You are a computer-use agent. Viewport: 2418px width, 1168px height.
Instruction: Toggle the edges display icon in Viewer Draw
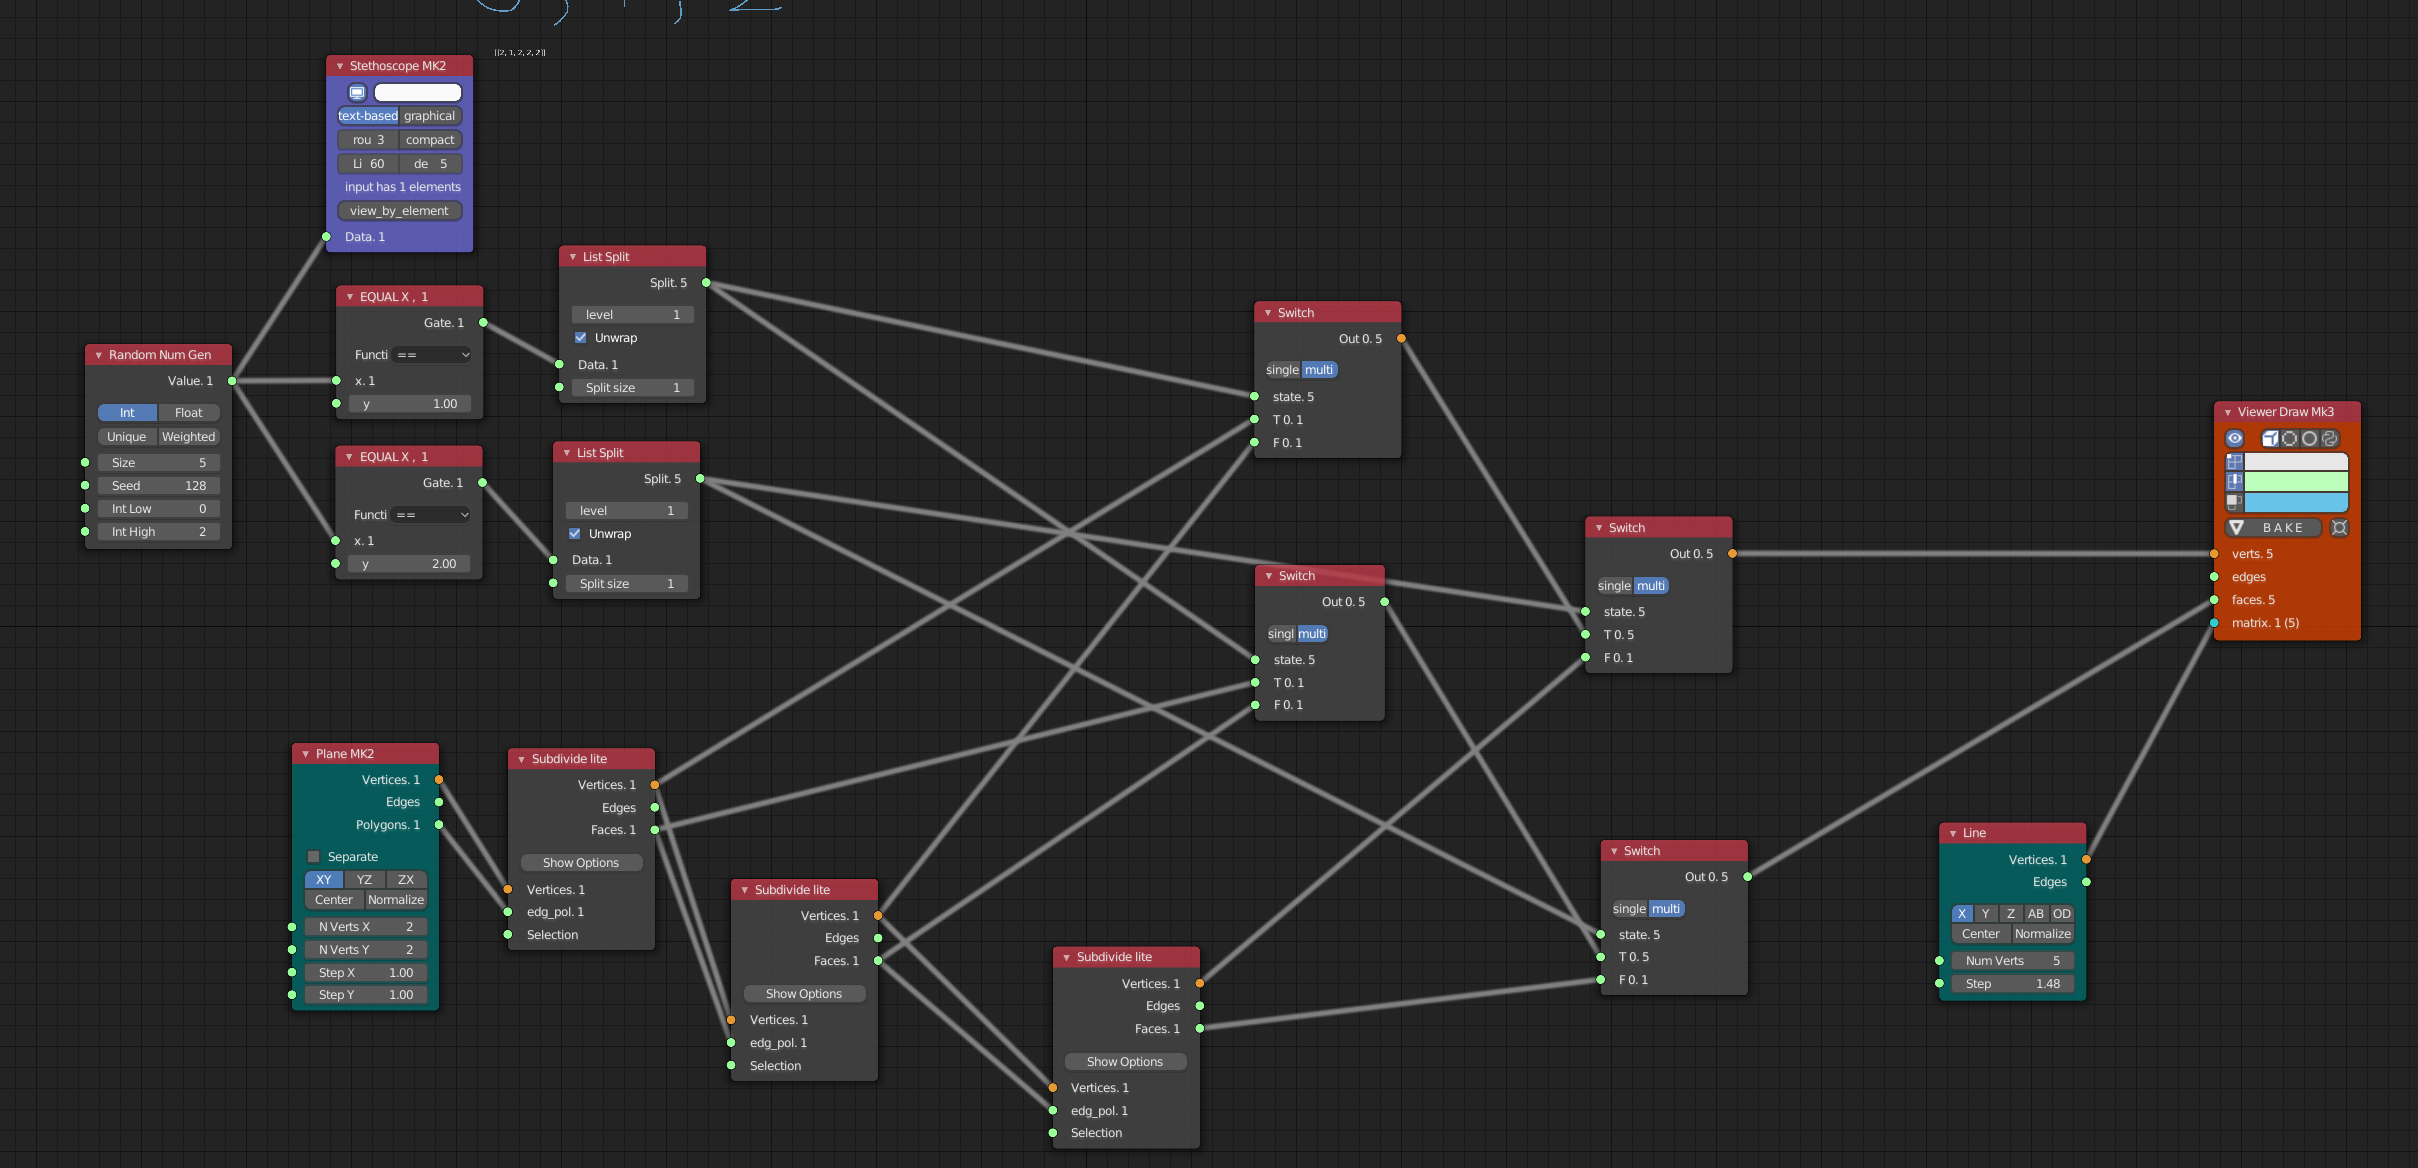(x=2234, y=482)
